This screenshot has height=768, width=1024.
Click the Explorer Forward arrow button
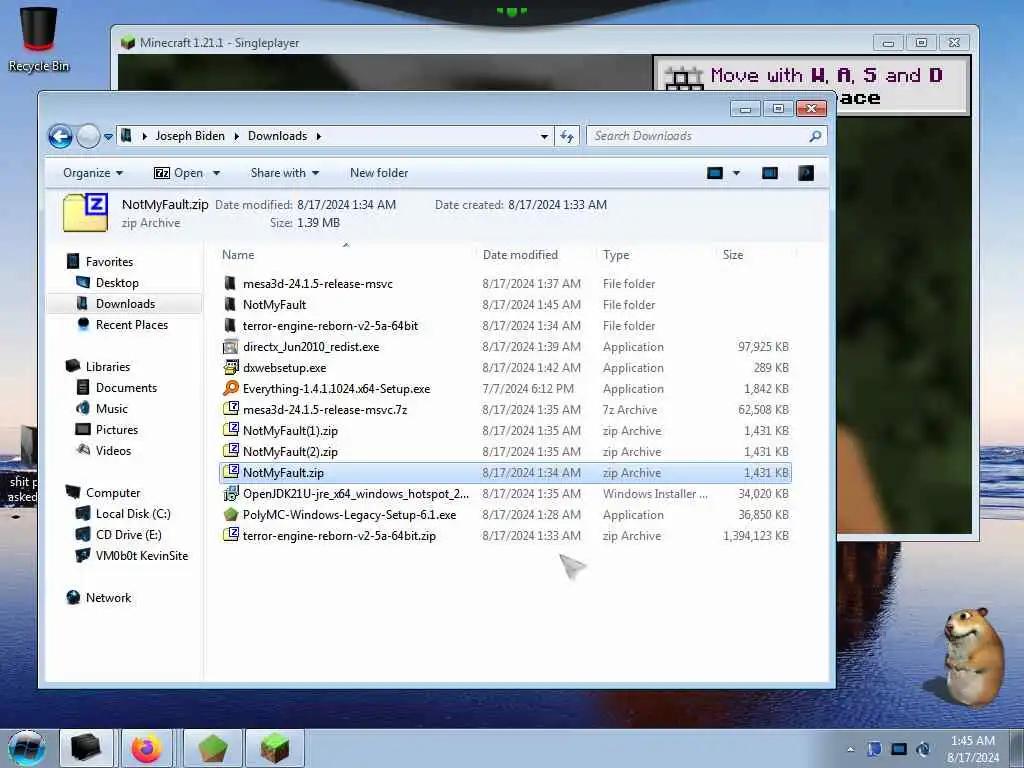88,136
